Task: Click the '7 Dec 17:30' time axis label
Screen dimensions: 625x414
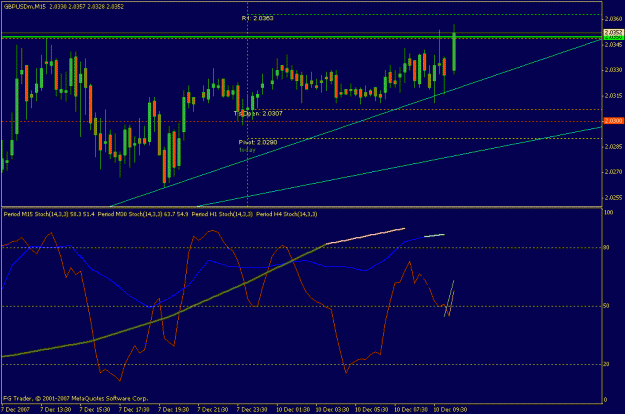Action: tap(134, 410)
